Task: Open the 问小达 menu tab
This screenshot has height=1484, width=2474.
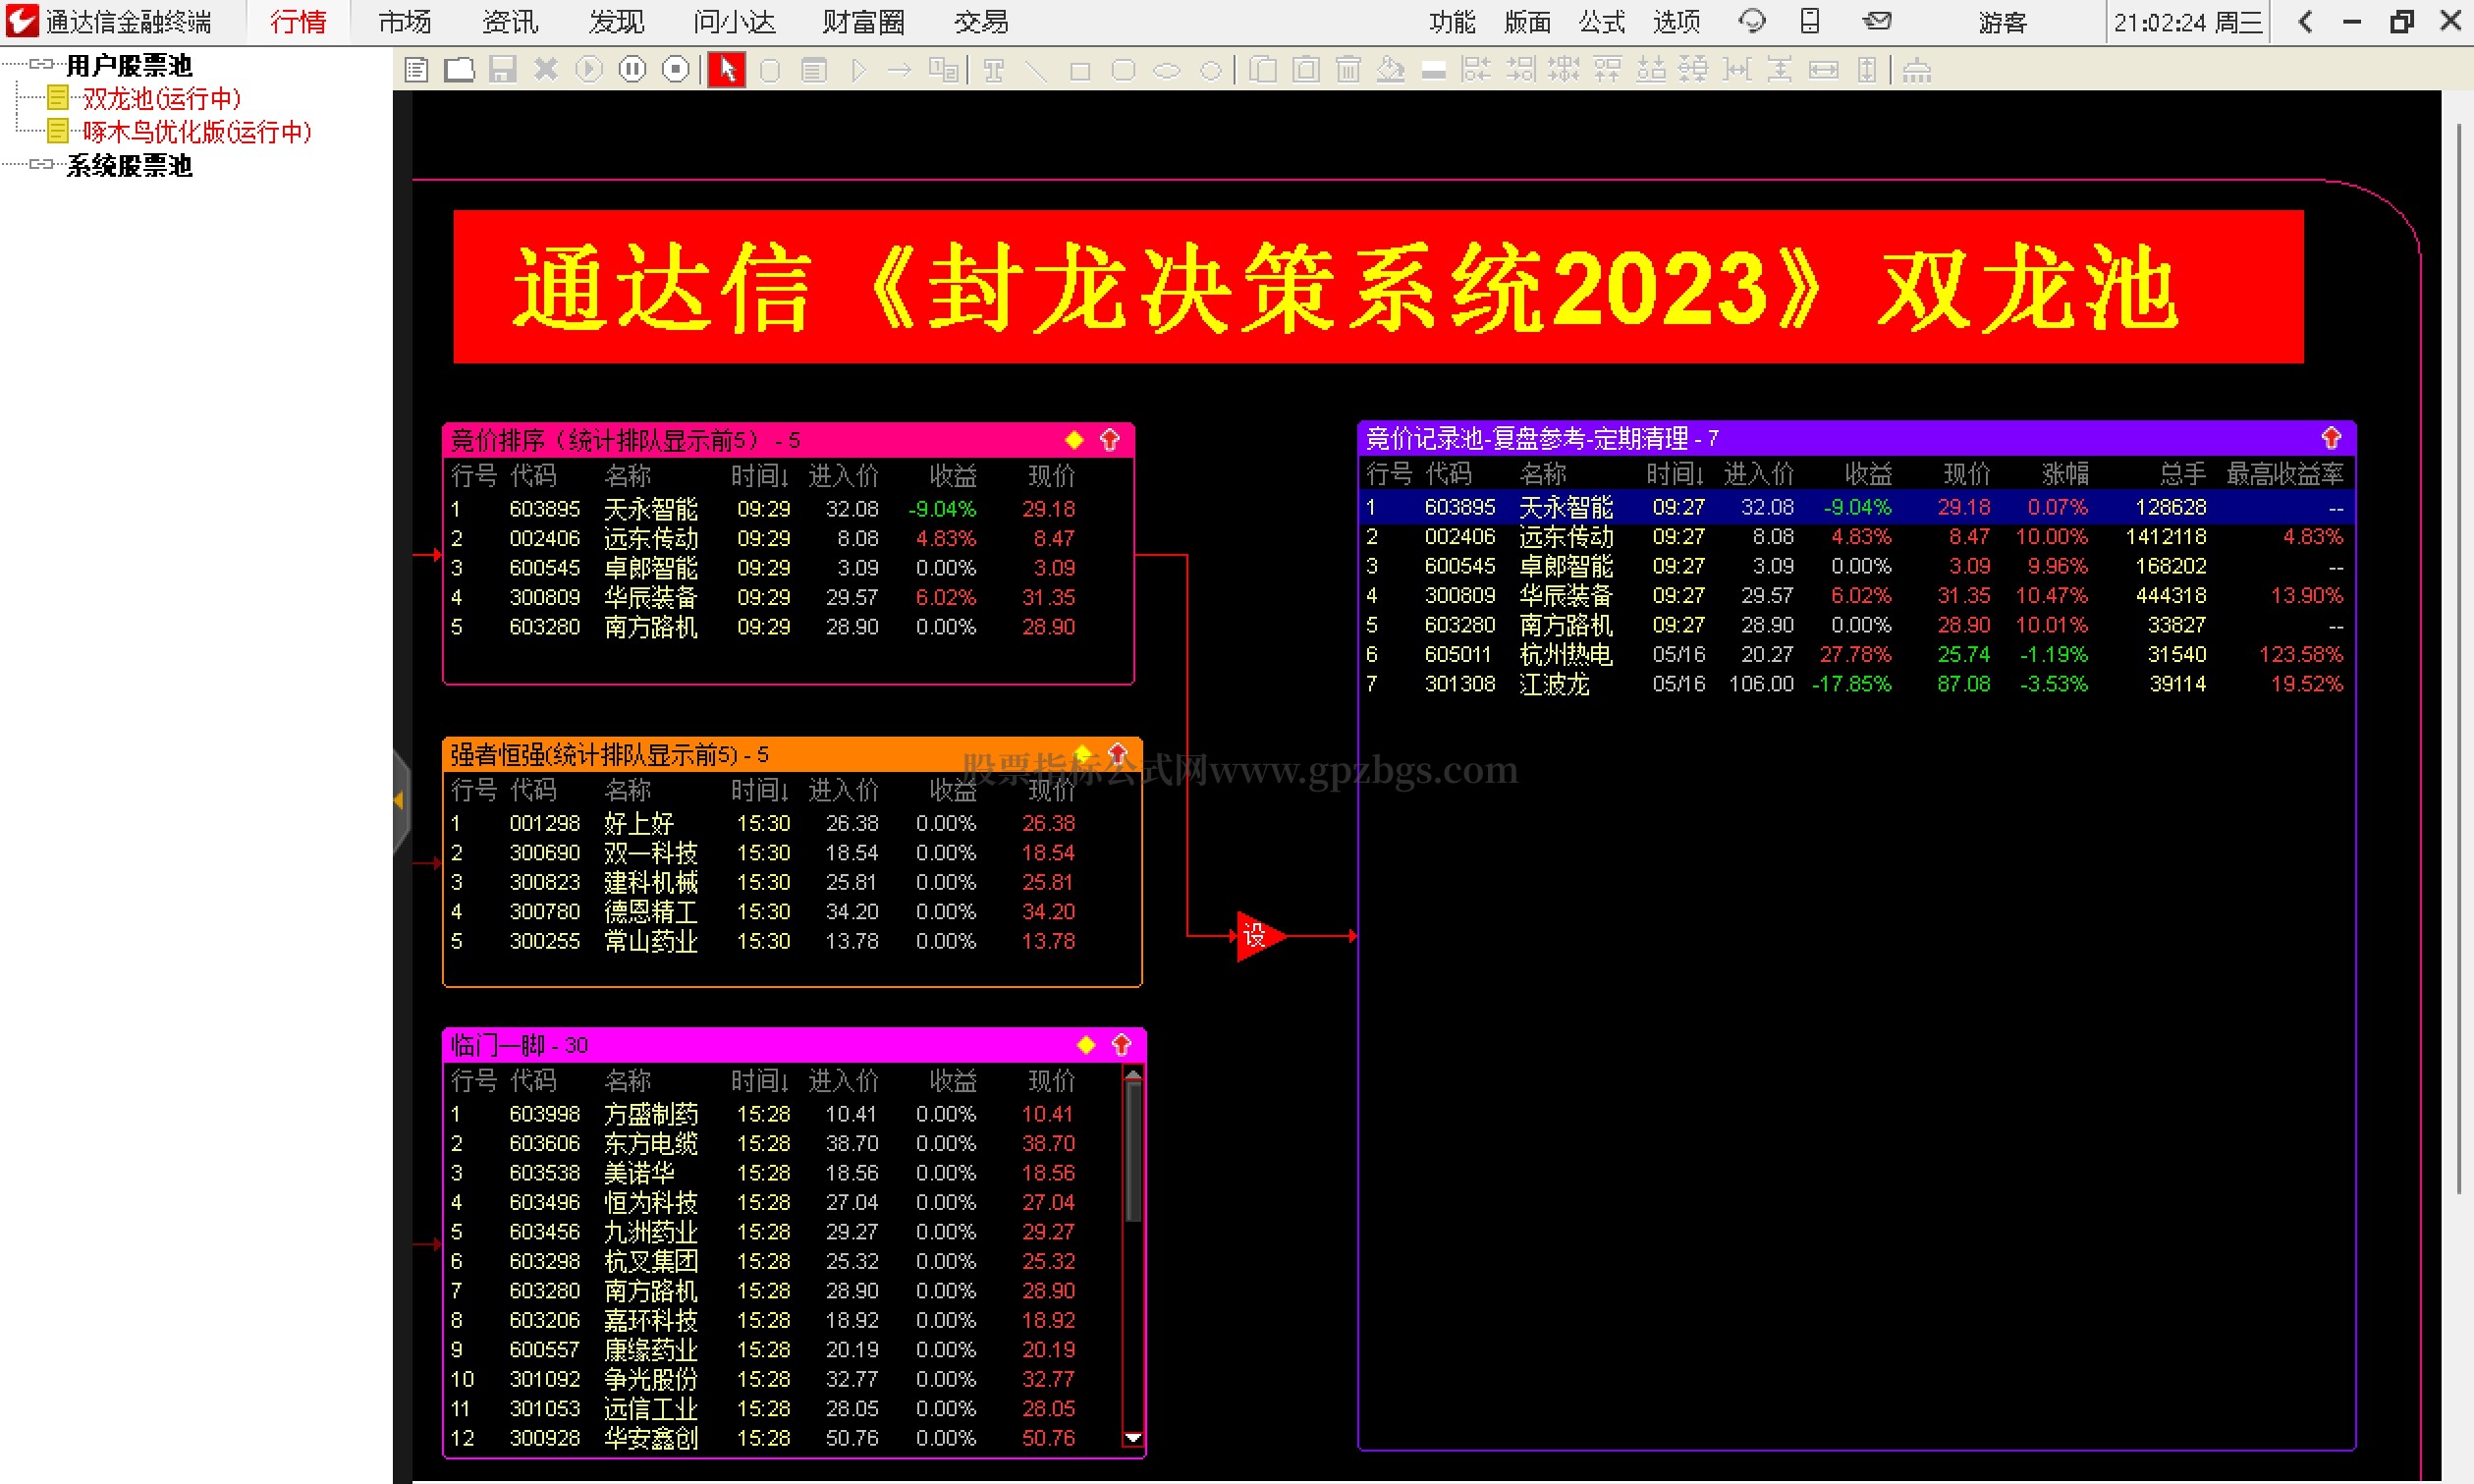Action: coord(734,22)
